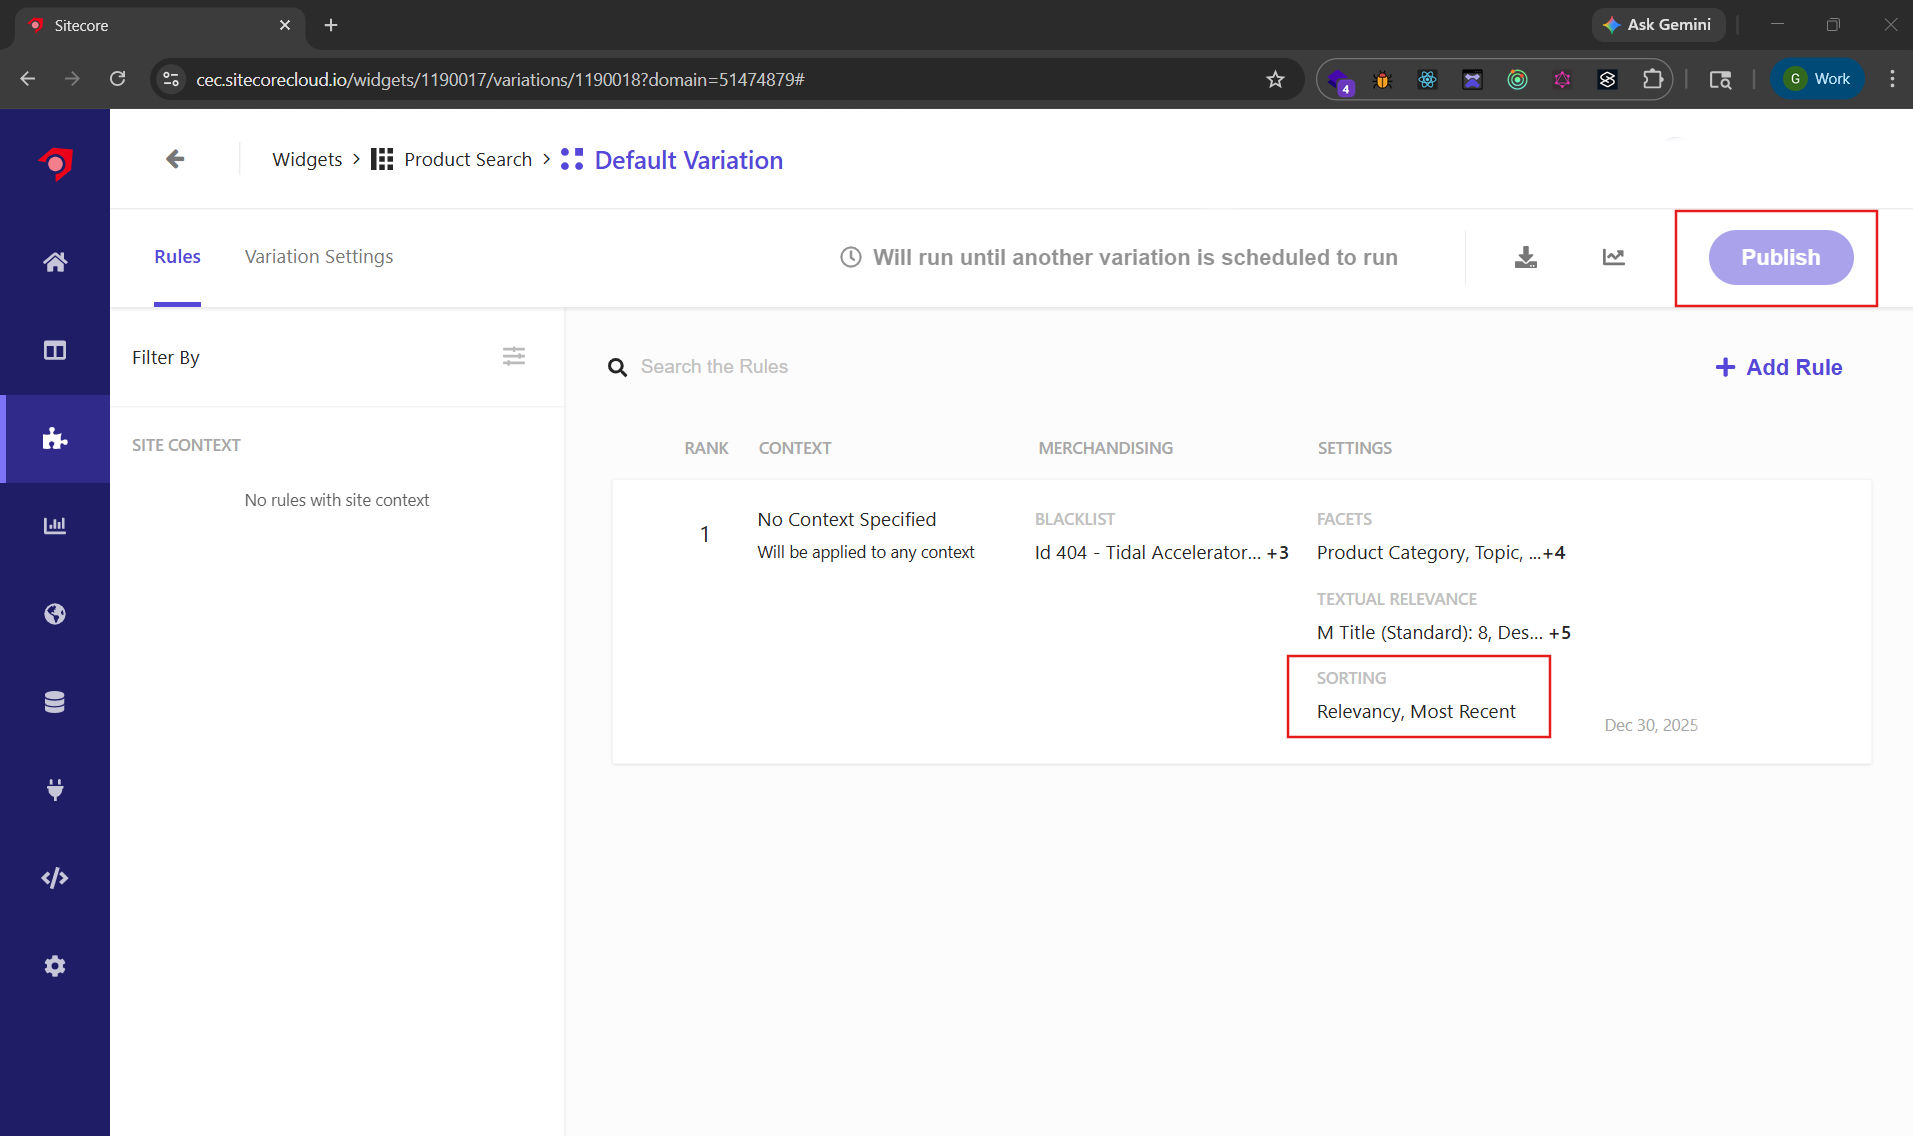Click the Add Rule link
1913x1136 pixels.
point(1779,367)
